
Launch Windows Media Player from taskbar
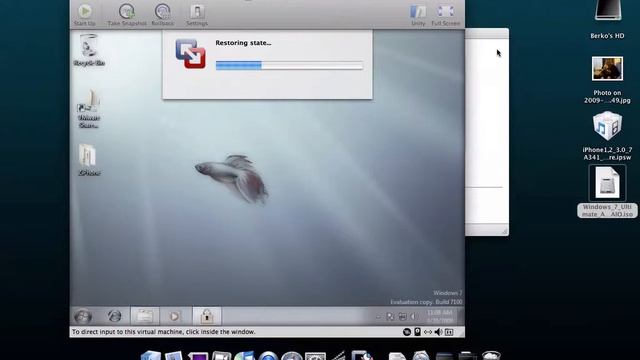point(174,316)
